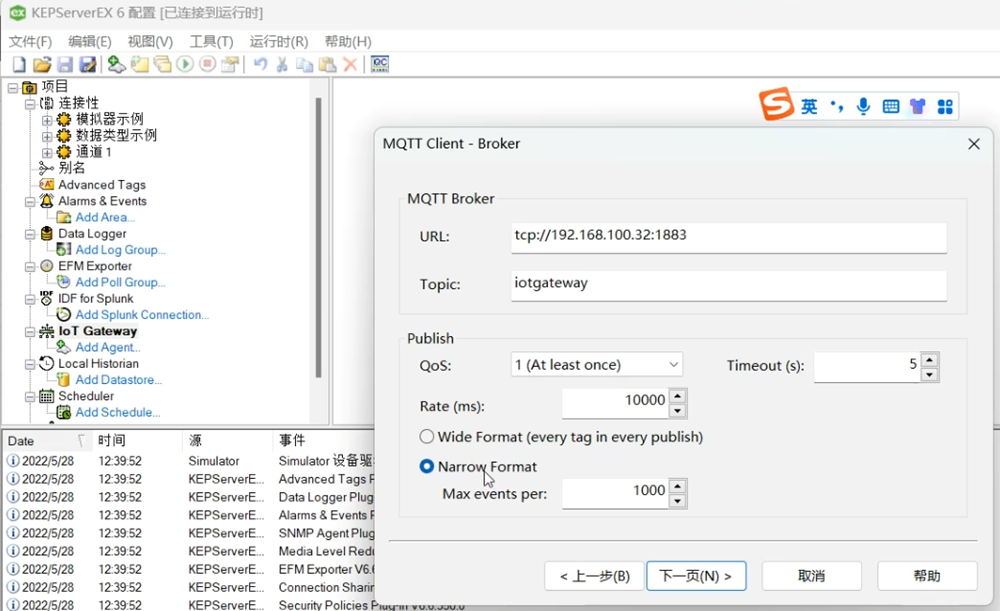The image size is (1000, 611).
Task: Click the 上一步(B) back button
Action: point(594,576)
